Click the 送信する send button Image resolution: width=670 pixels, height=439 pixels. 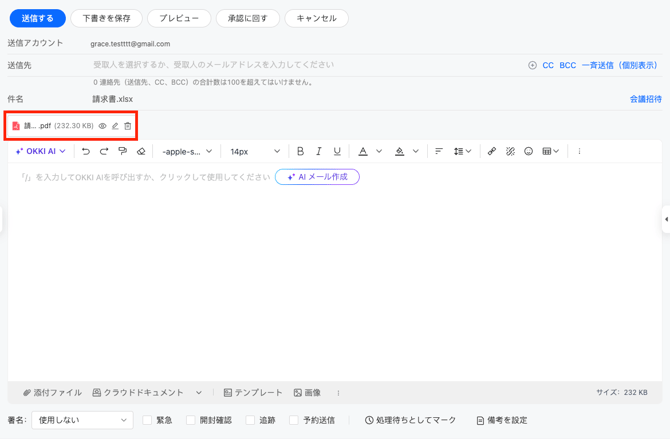[38, 18]
